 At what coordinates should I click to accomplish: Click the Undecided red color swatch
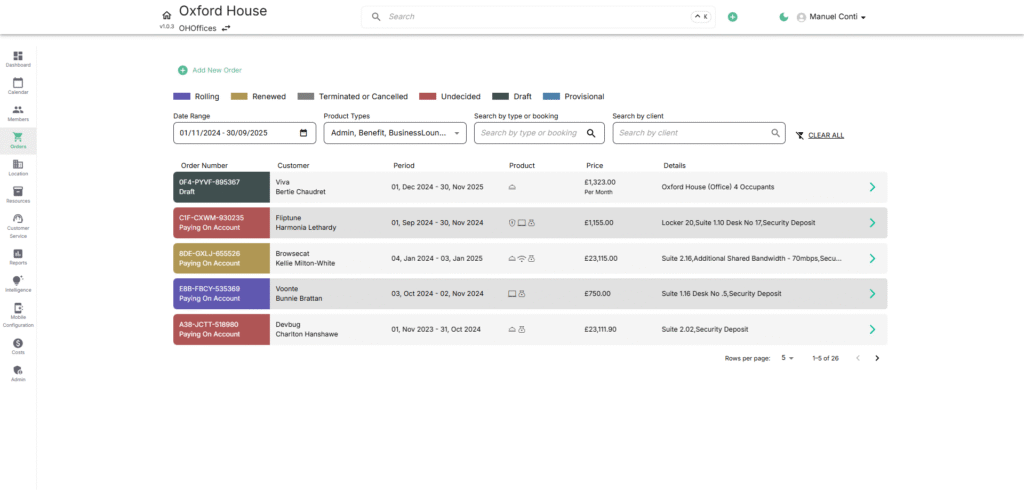[x=428, y=97]
